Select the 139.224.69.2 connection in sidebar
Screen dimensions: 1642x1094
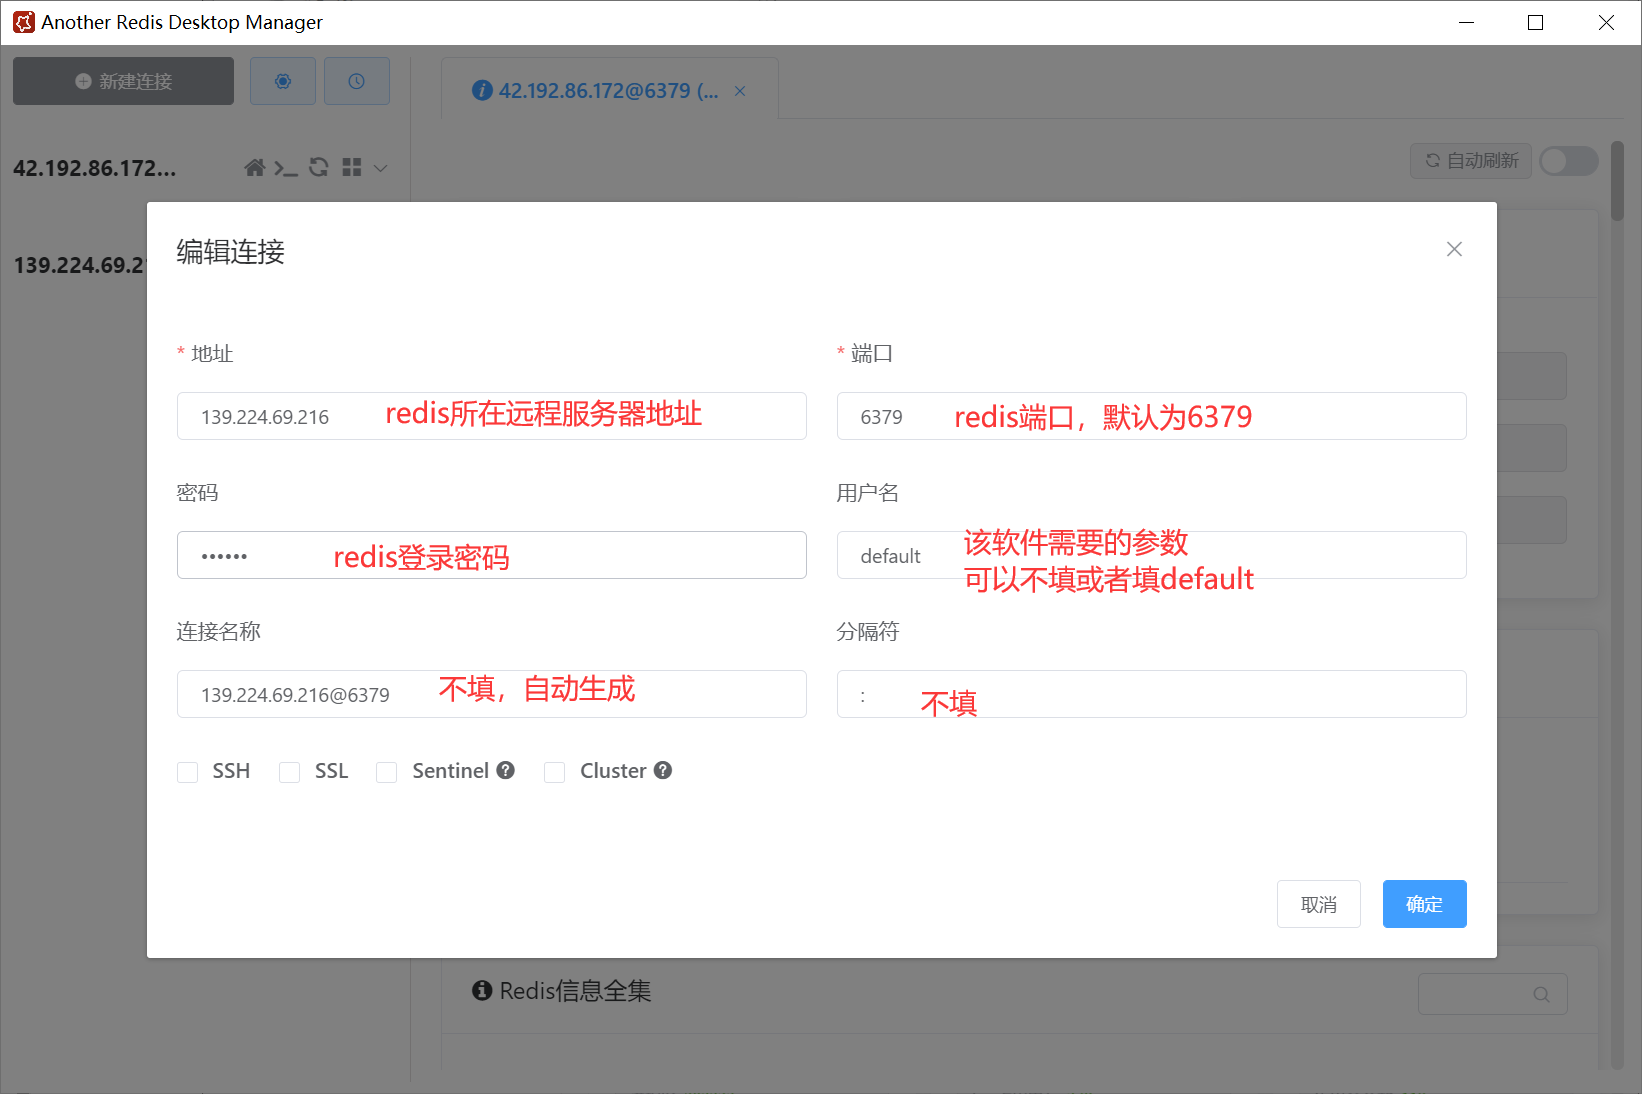click(80, 265)
